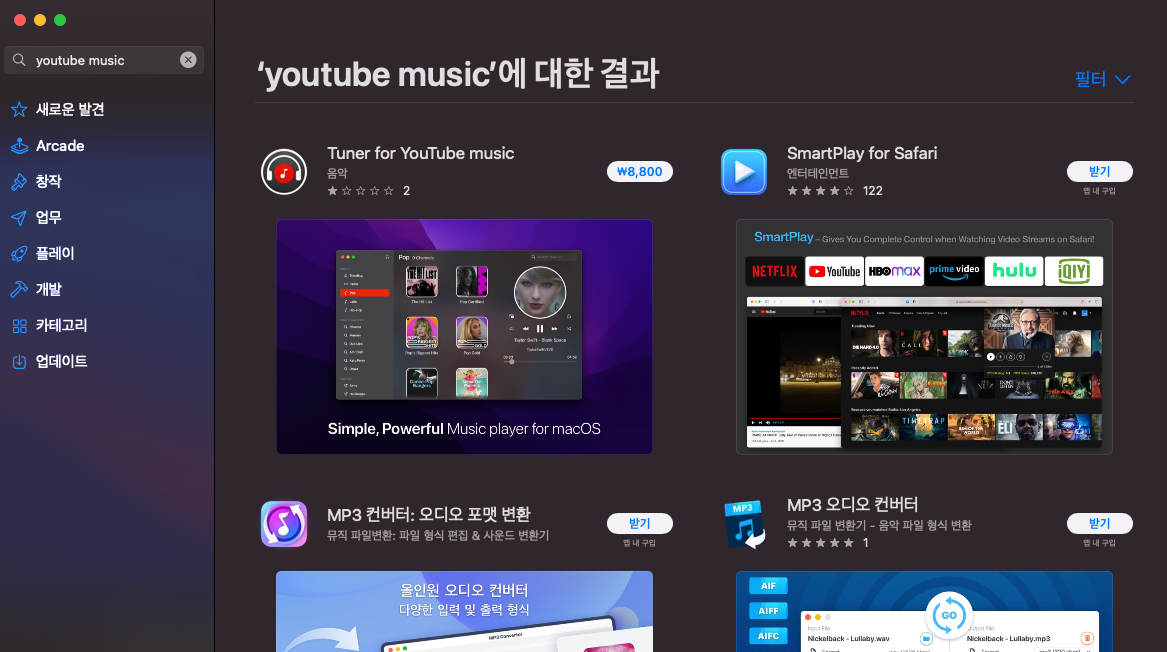Click subtitle 뮤직 파일 변환기 - 음악 파일 형식 변환
The height and width of the screenshot is (652, 1167).
click(x=879, y=525)
